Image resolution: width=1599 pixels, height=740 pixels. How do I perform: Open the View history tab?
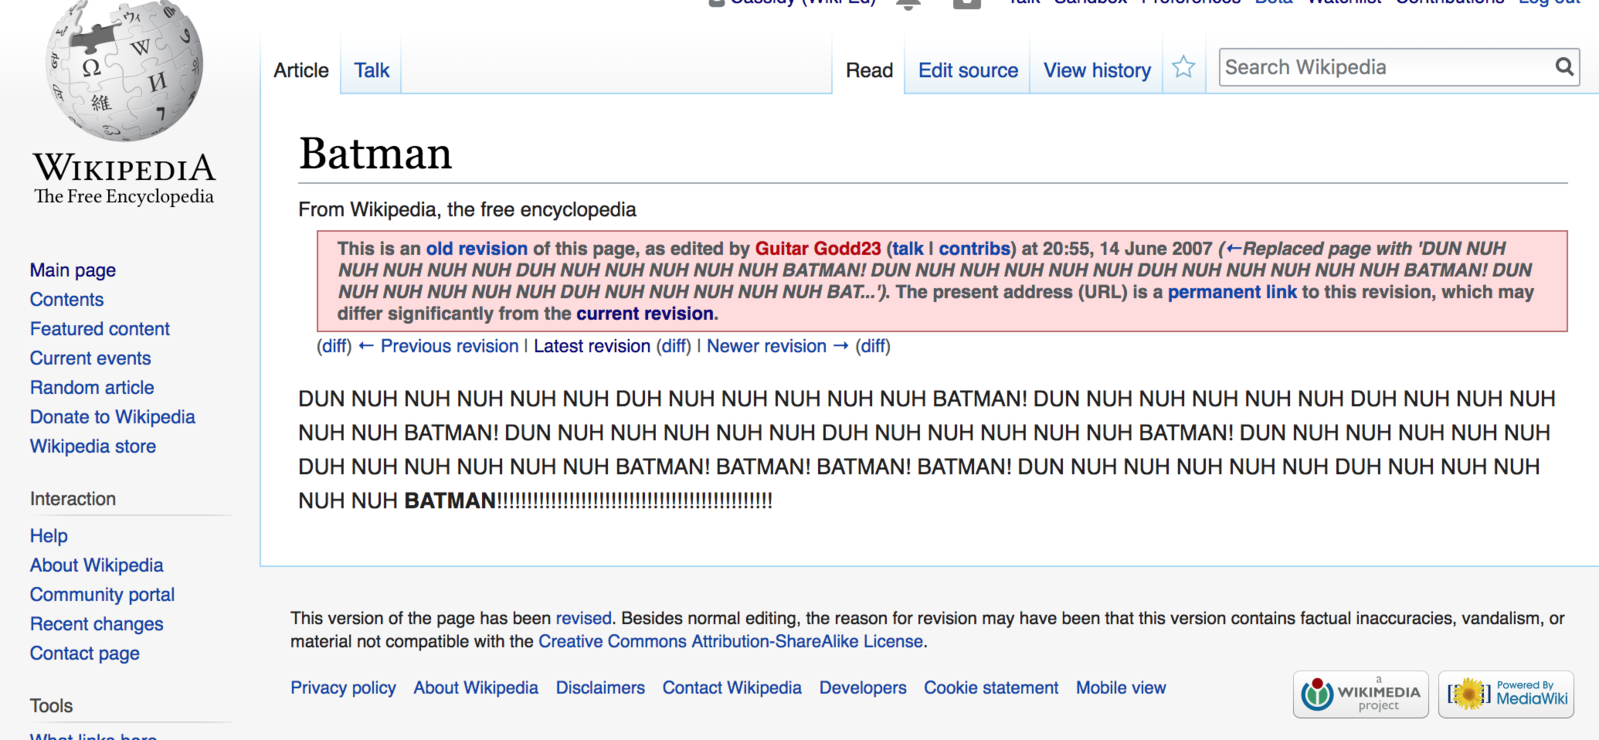[x=1097, y=70]
